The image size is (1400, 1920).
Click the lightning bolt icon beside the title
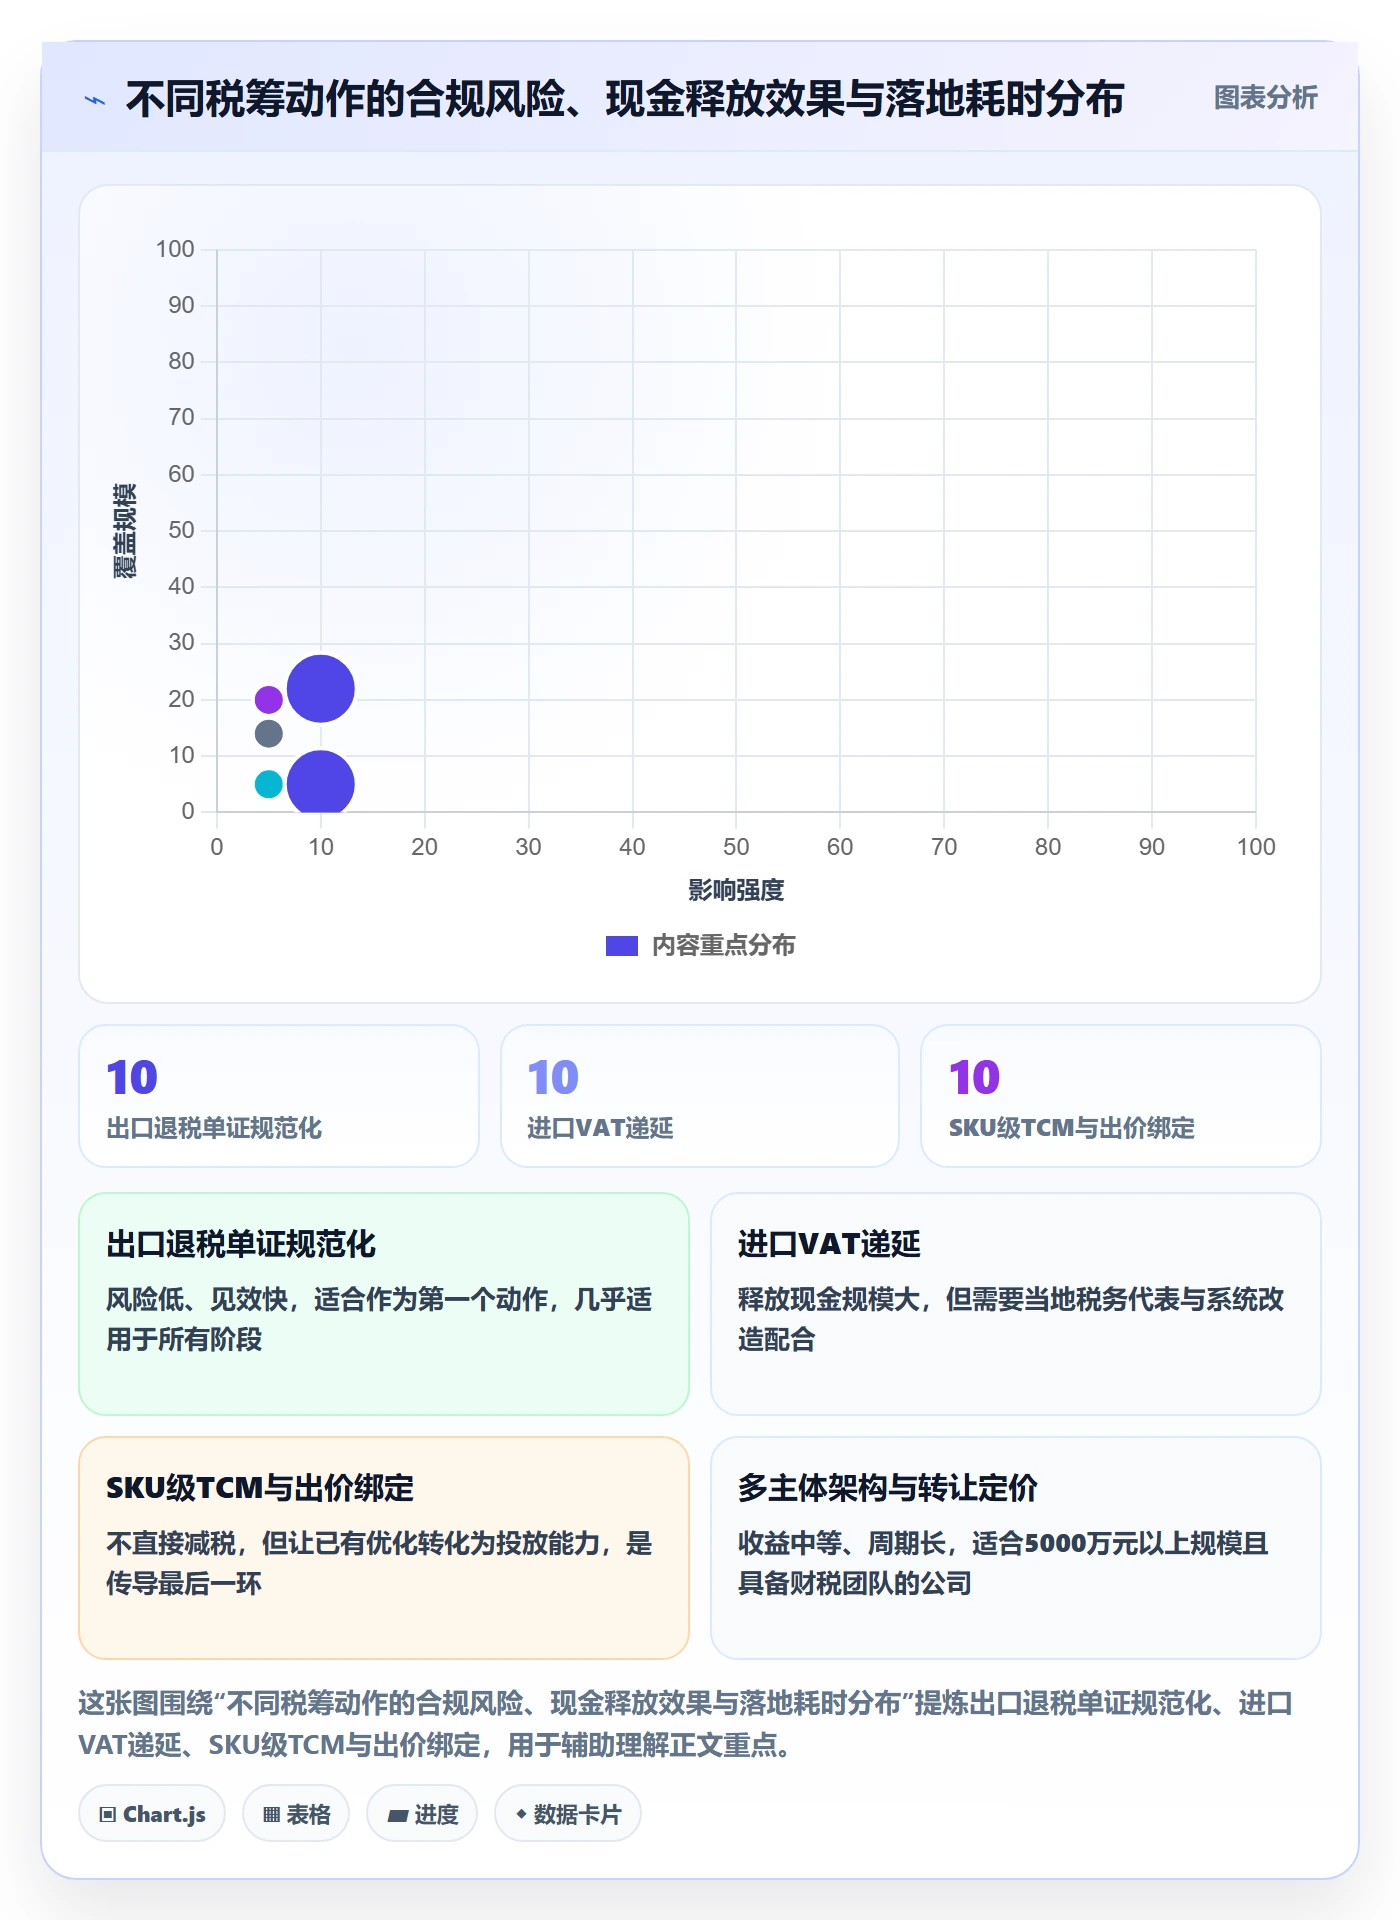tap(95, 100)
